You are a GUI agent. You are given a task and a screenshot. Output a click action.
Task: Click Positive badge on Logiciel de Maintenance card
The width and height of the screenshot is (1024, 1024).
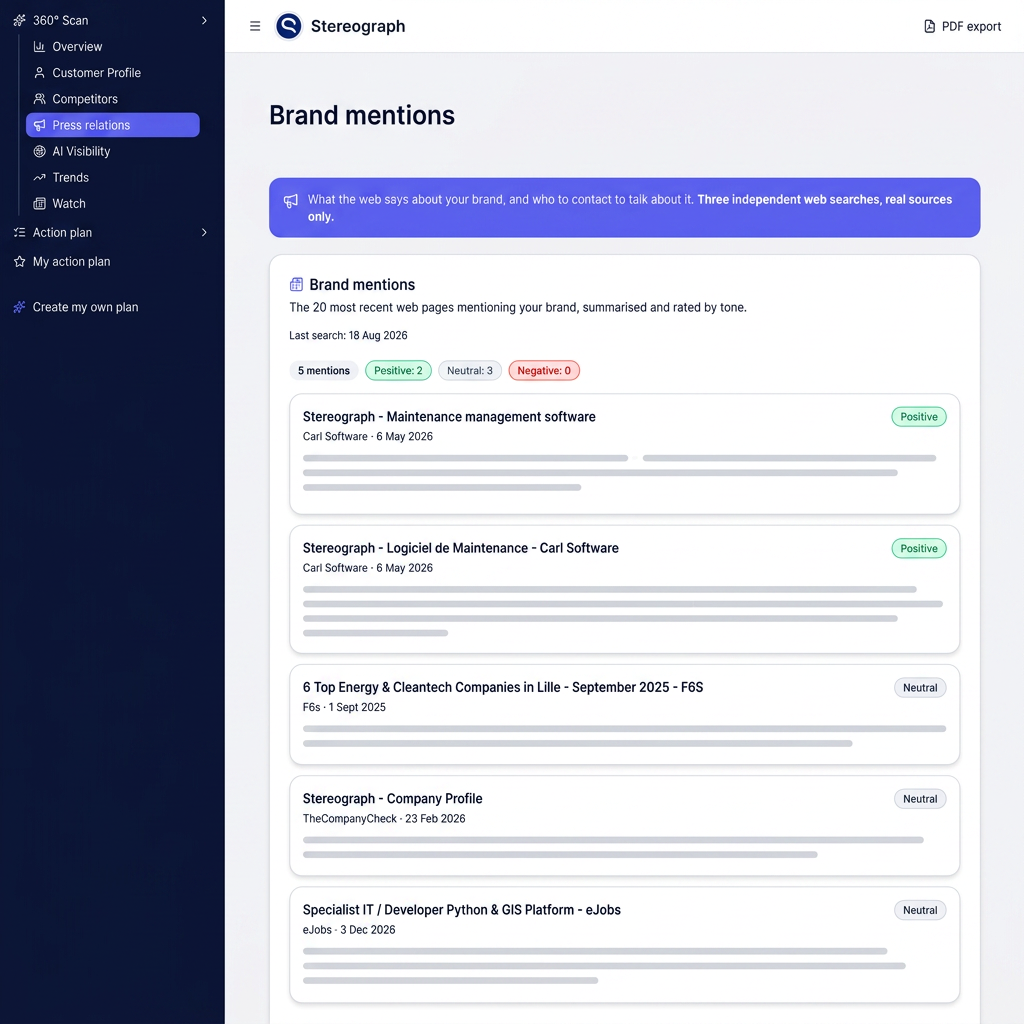pyautogui.click(x=919, y=549)
